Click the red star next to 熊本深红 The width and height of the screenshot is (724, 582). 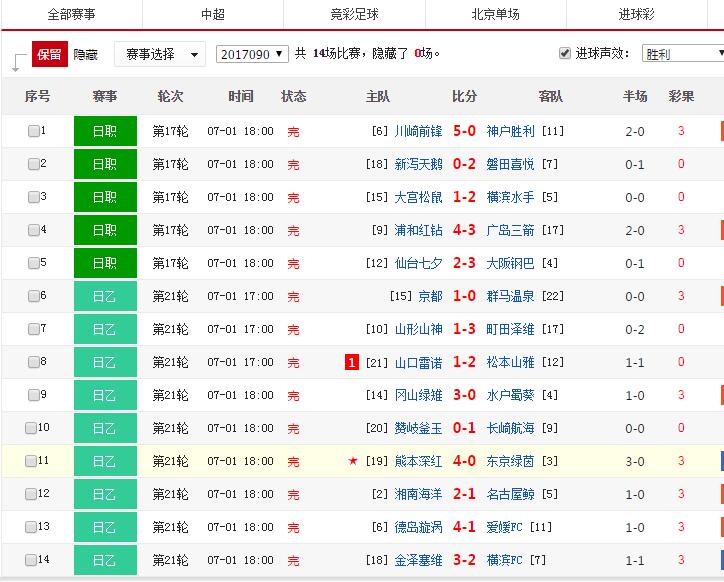(352, 461)
